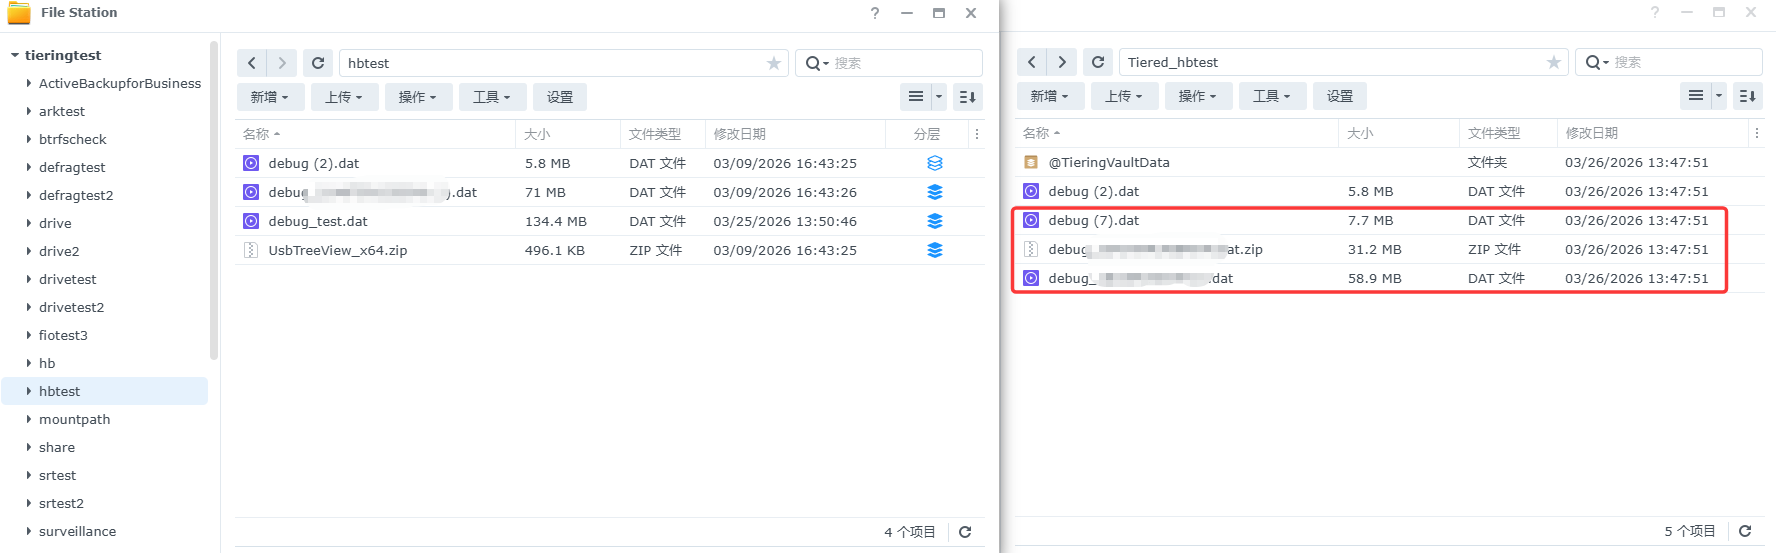
Task: Click the folder tree vertical scrollbar
Action: click(214, 200)
